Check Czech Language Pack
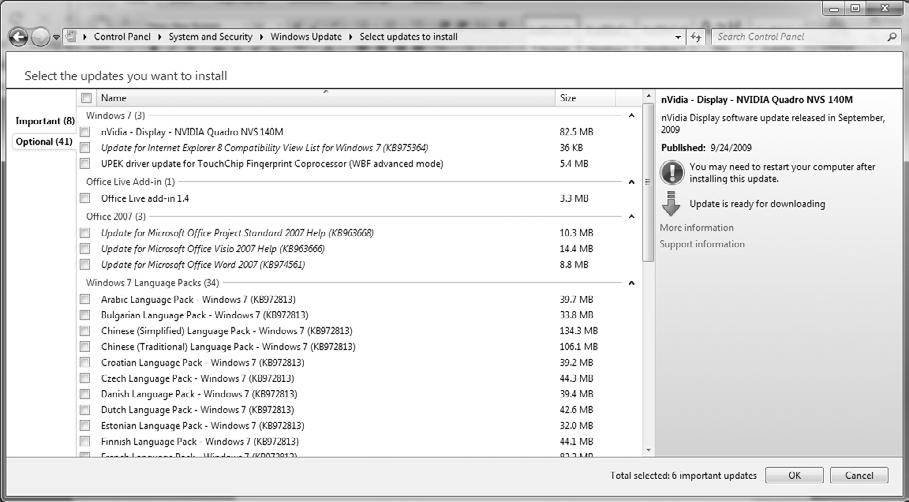This screenshot has height=502, width=909. [85, 378]
